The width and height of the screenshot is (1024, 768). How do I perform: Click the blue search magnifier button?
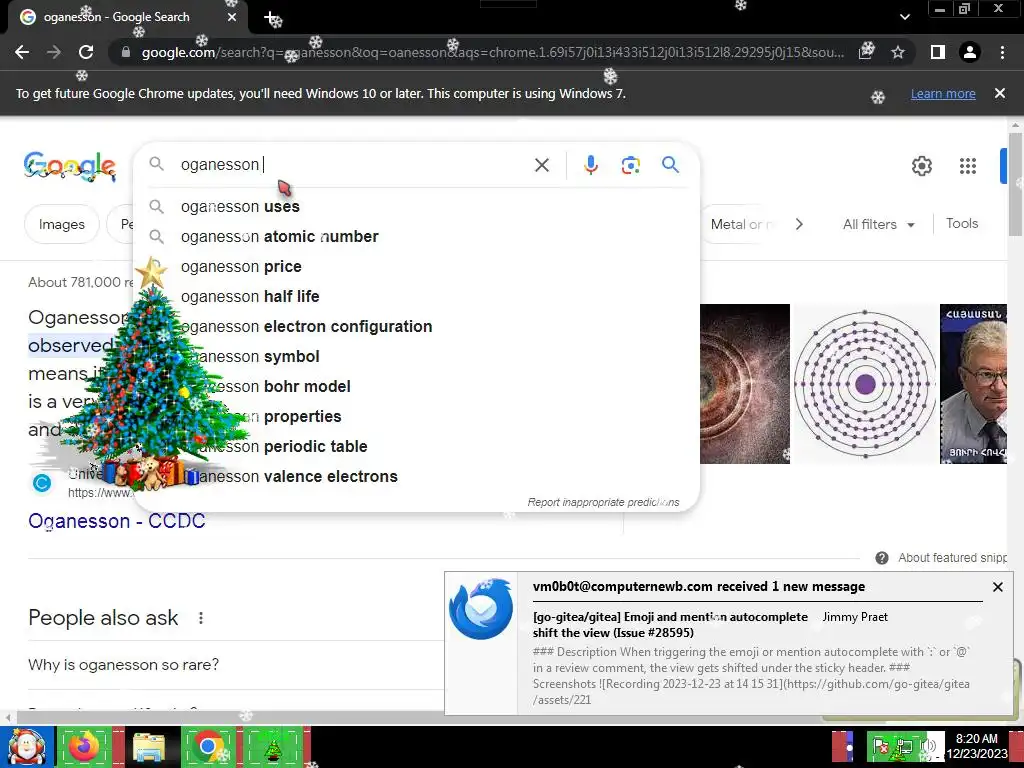point(670,165)
